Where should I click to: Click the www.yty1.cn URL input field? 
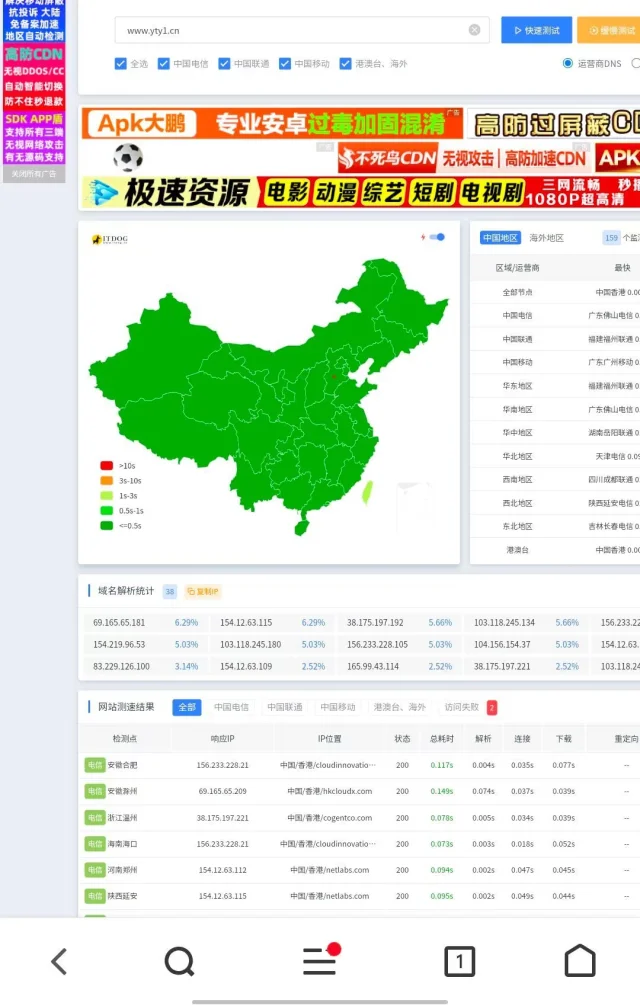point(290,30)
